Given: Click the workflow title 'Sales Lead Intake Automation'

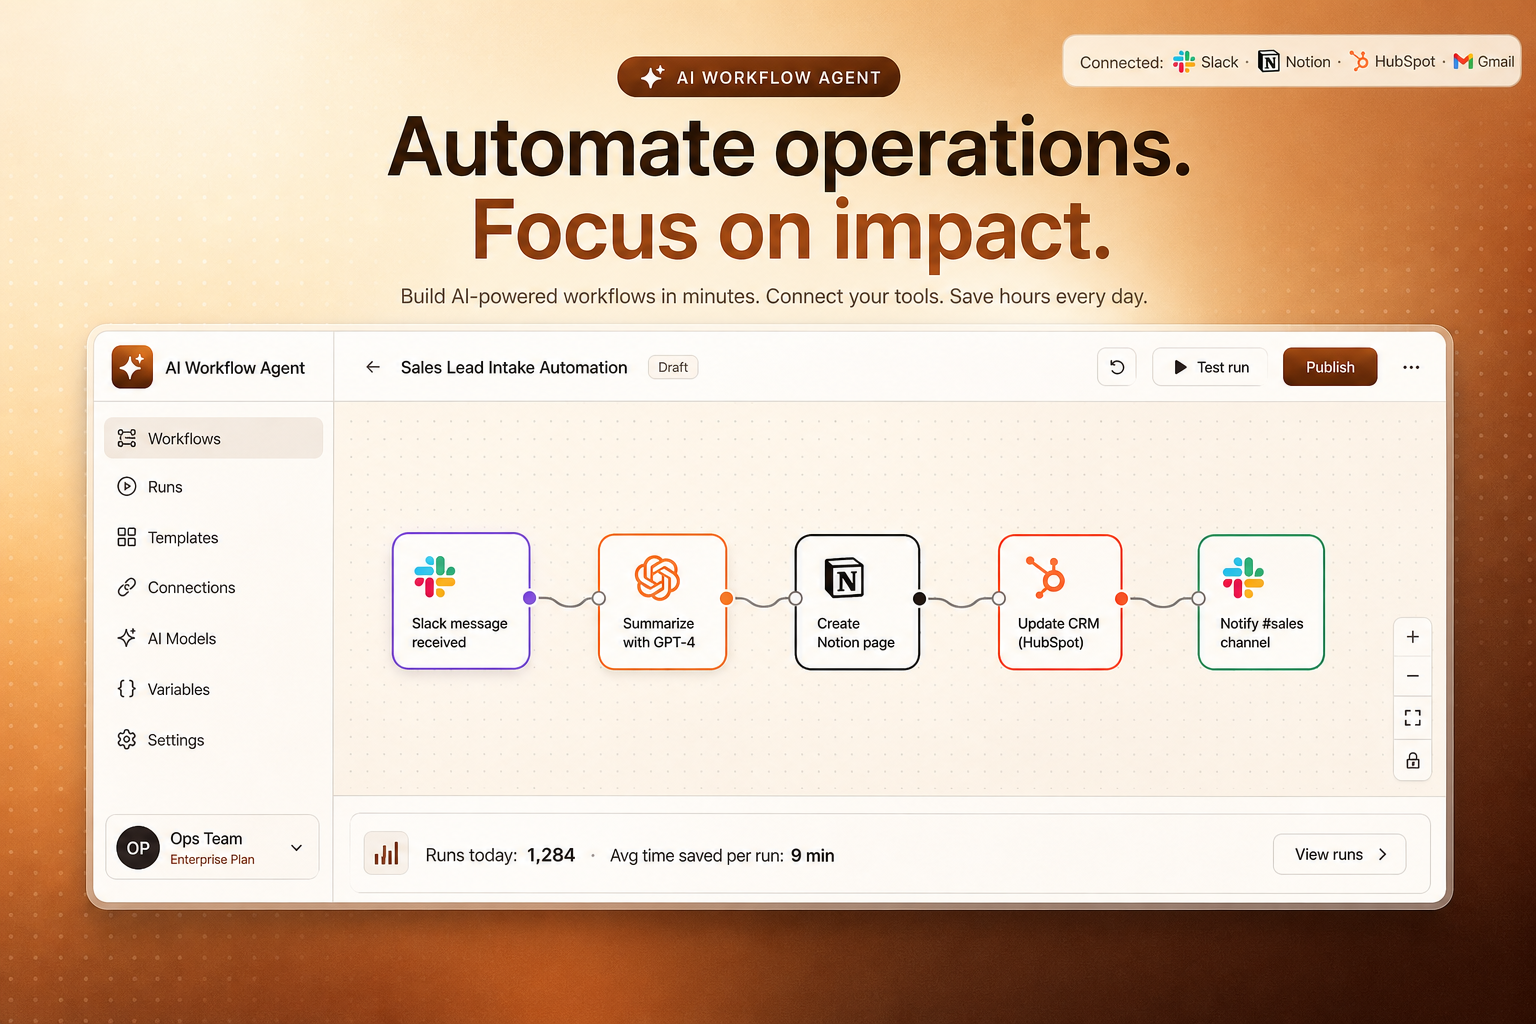Looking at the screenshot, I should (514, 367).
